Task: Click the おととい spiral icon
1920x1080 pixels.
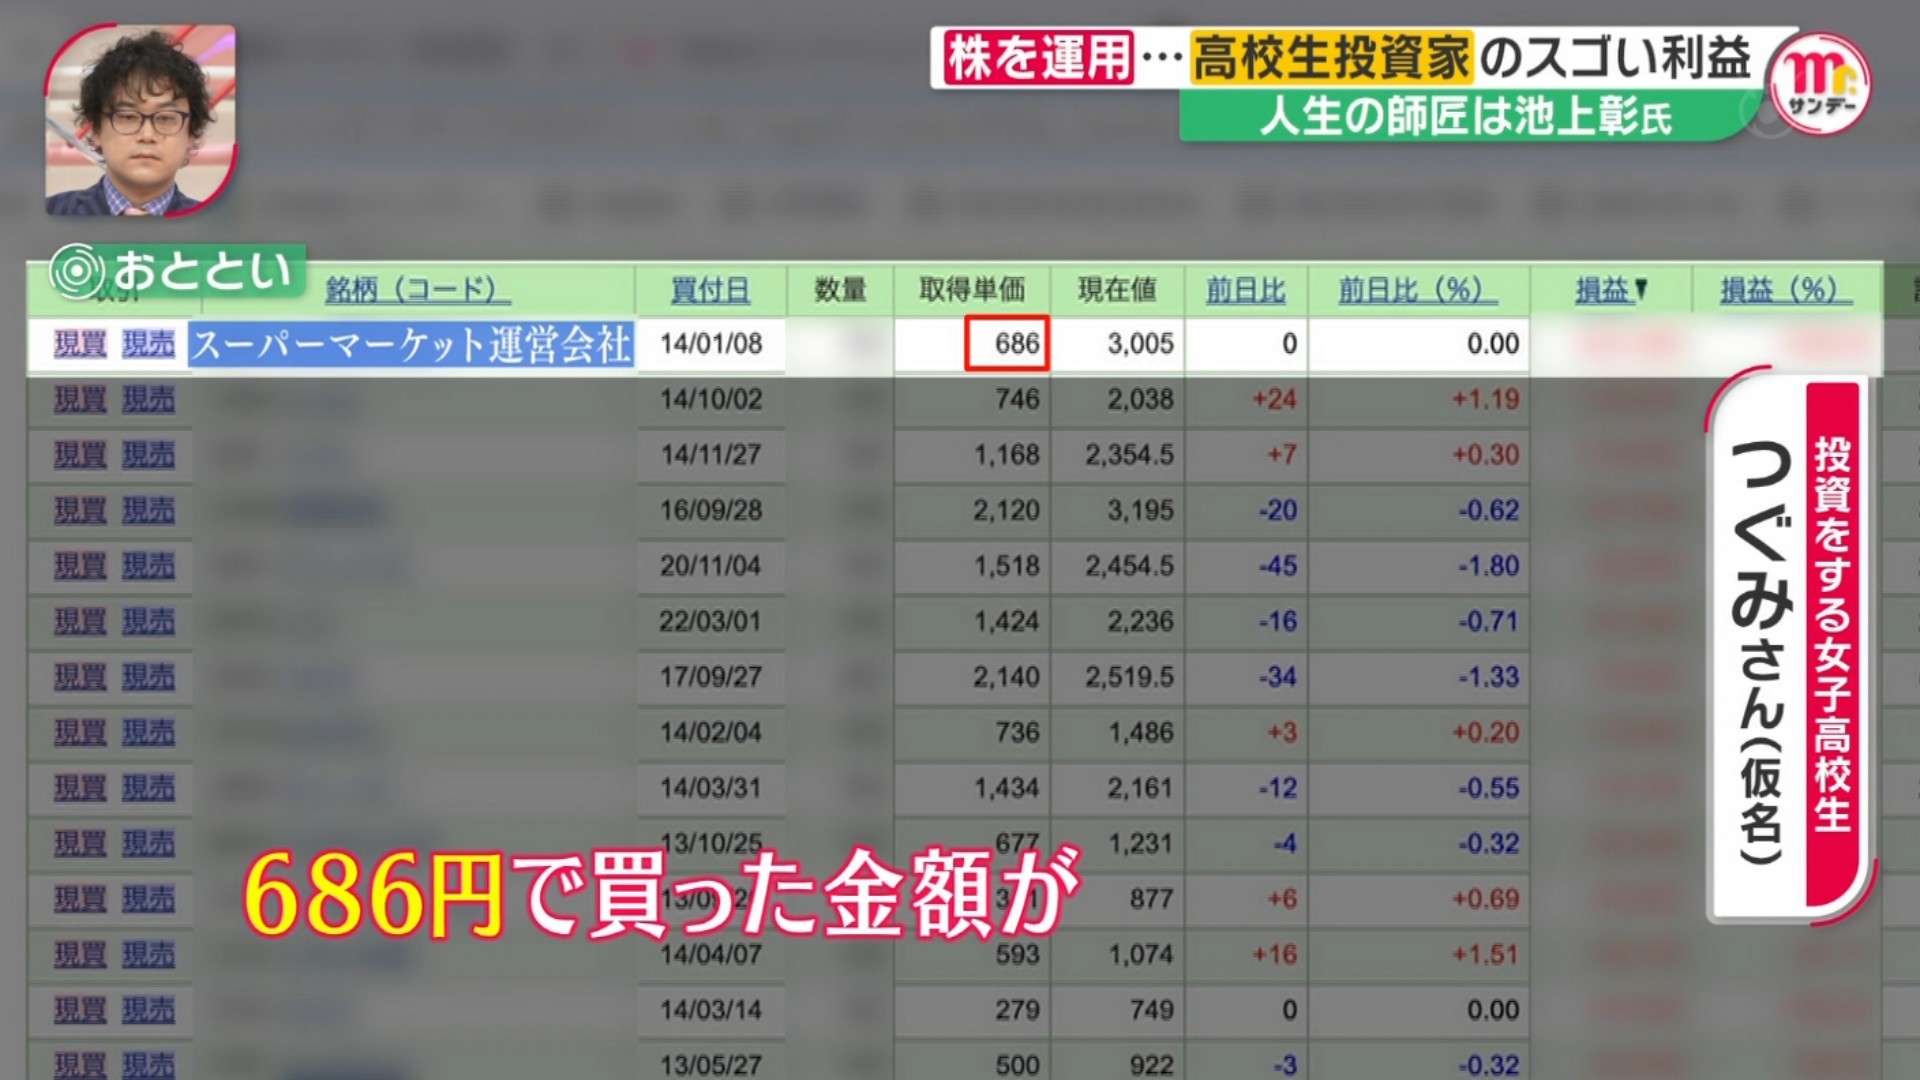Action: (78, 272)
